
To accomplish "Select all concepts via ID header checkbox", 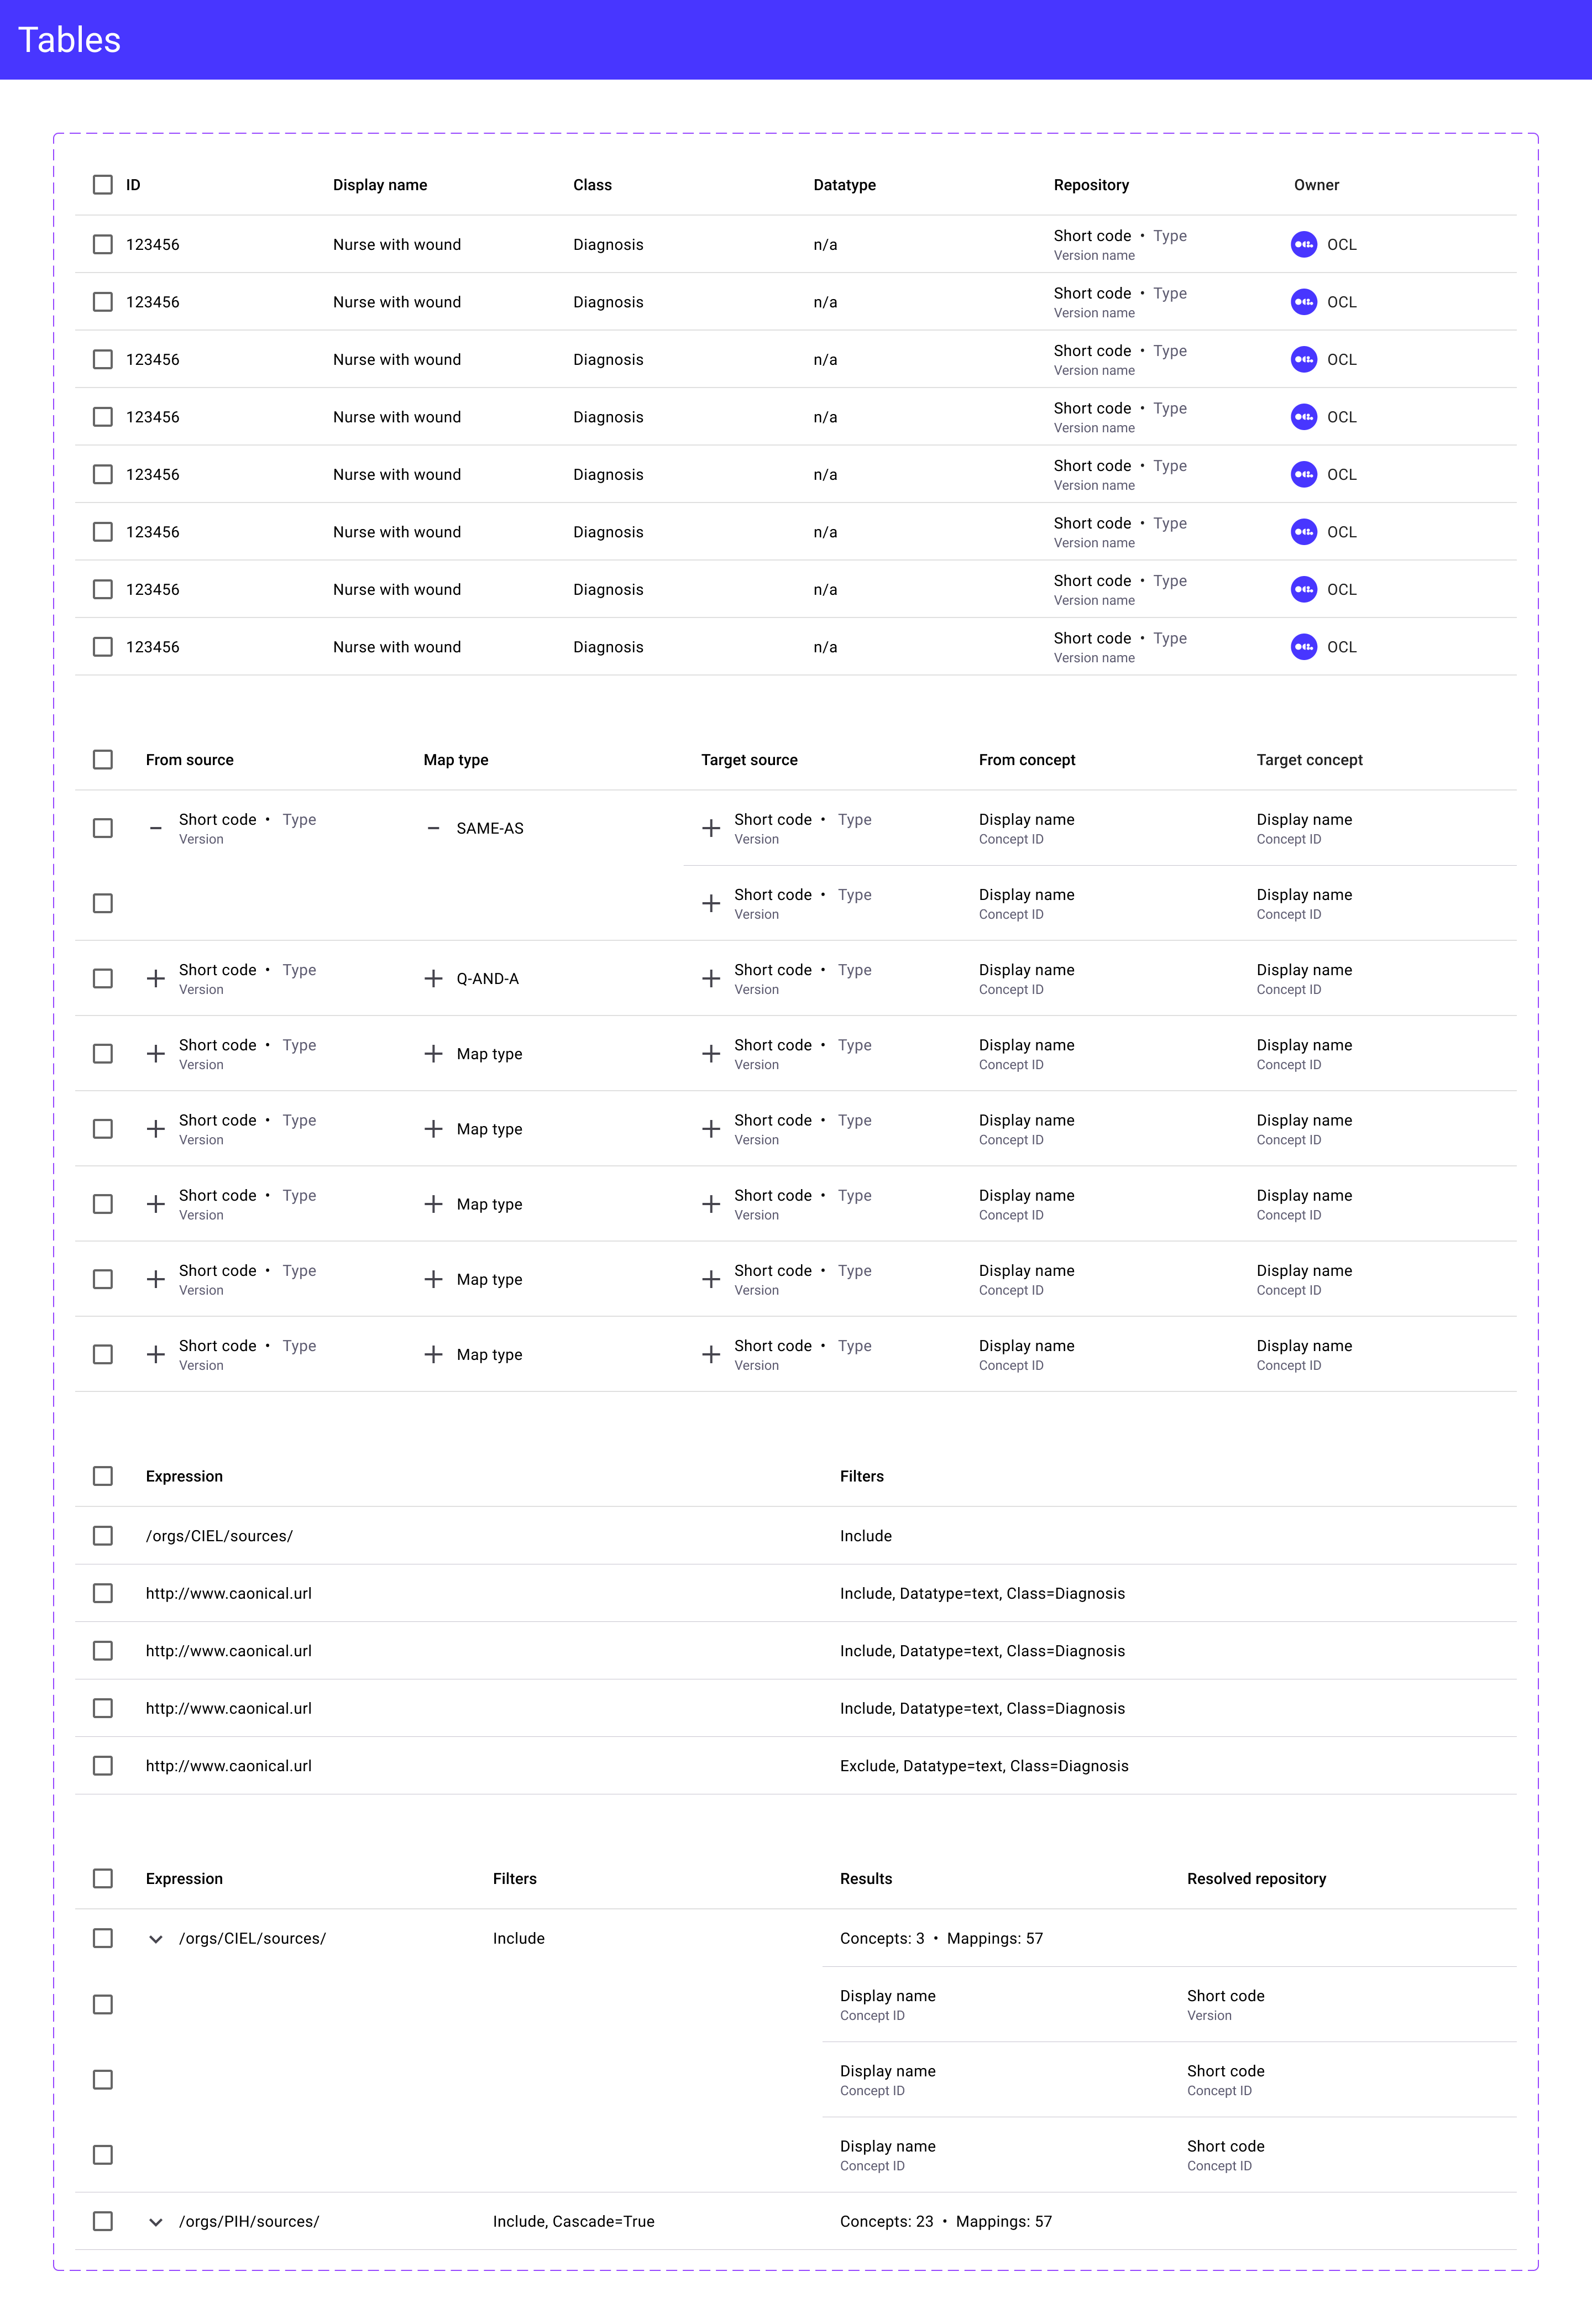I will [x=102, y=185].
